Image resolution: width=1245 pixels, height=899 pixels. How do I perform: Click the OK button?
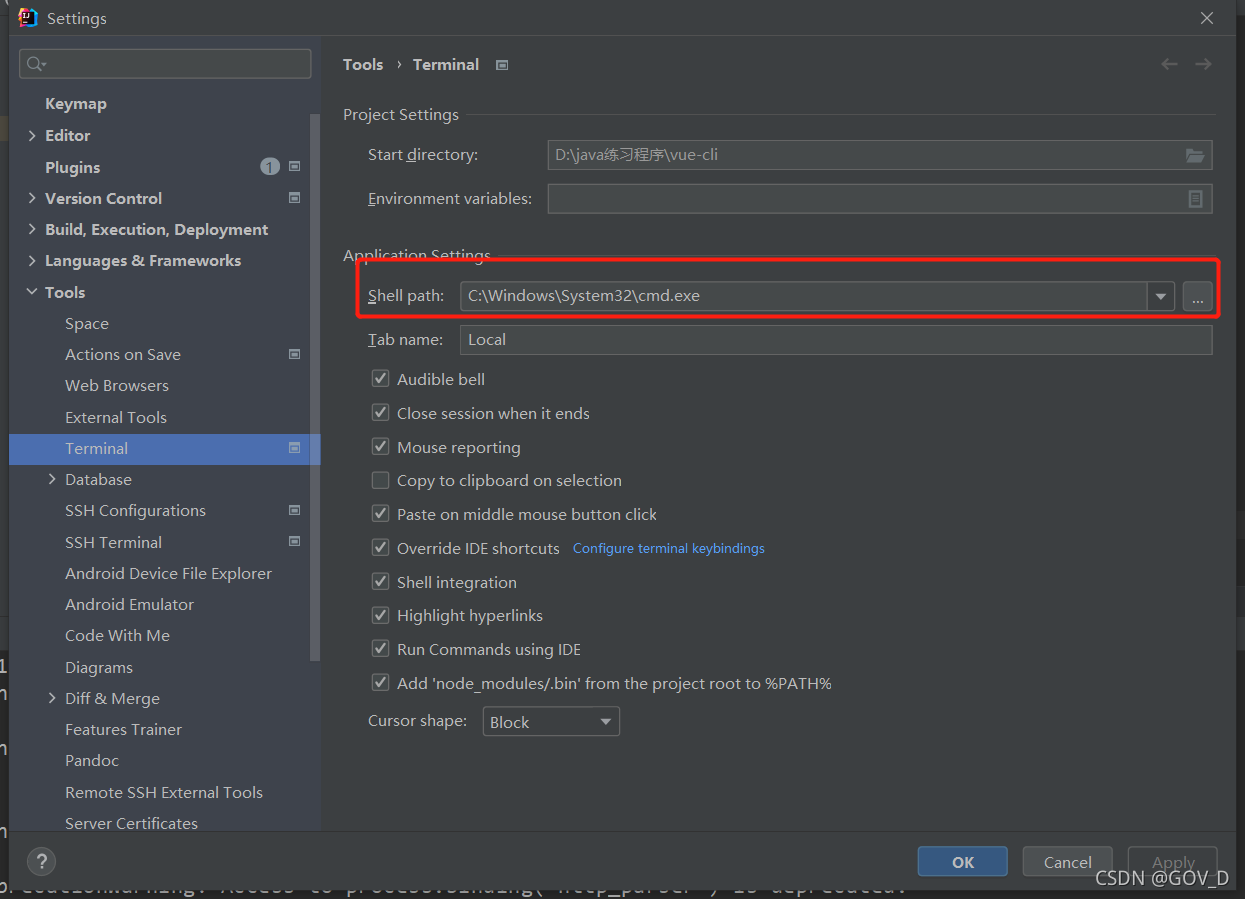click(963, 862)
